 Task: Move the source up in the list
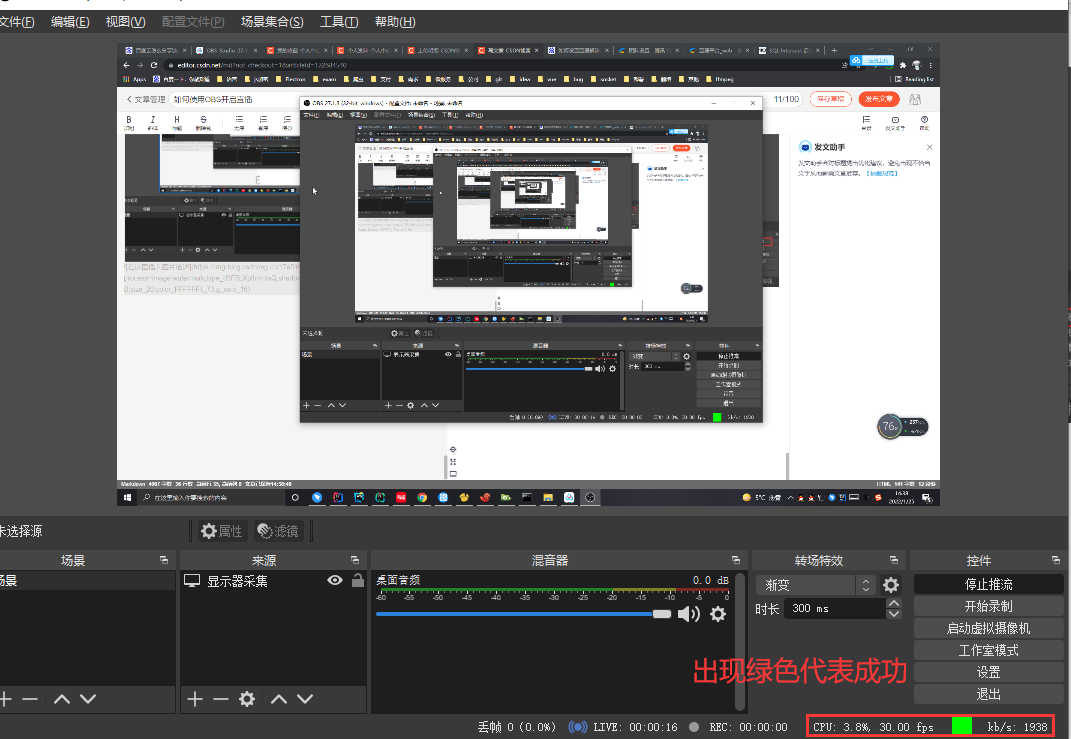click(279, 699)
